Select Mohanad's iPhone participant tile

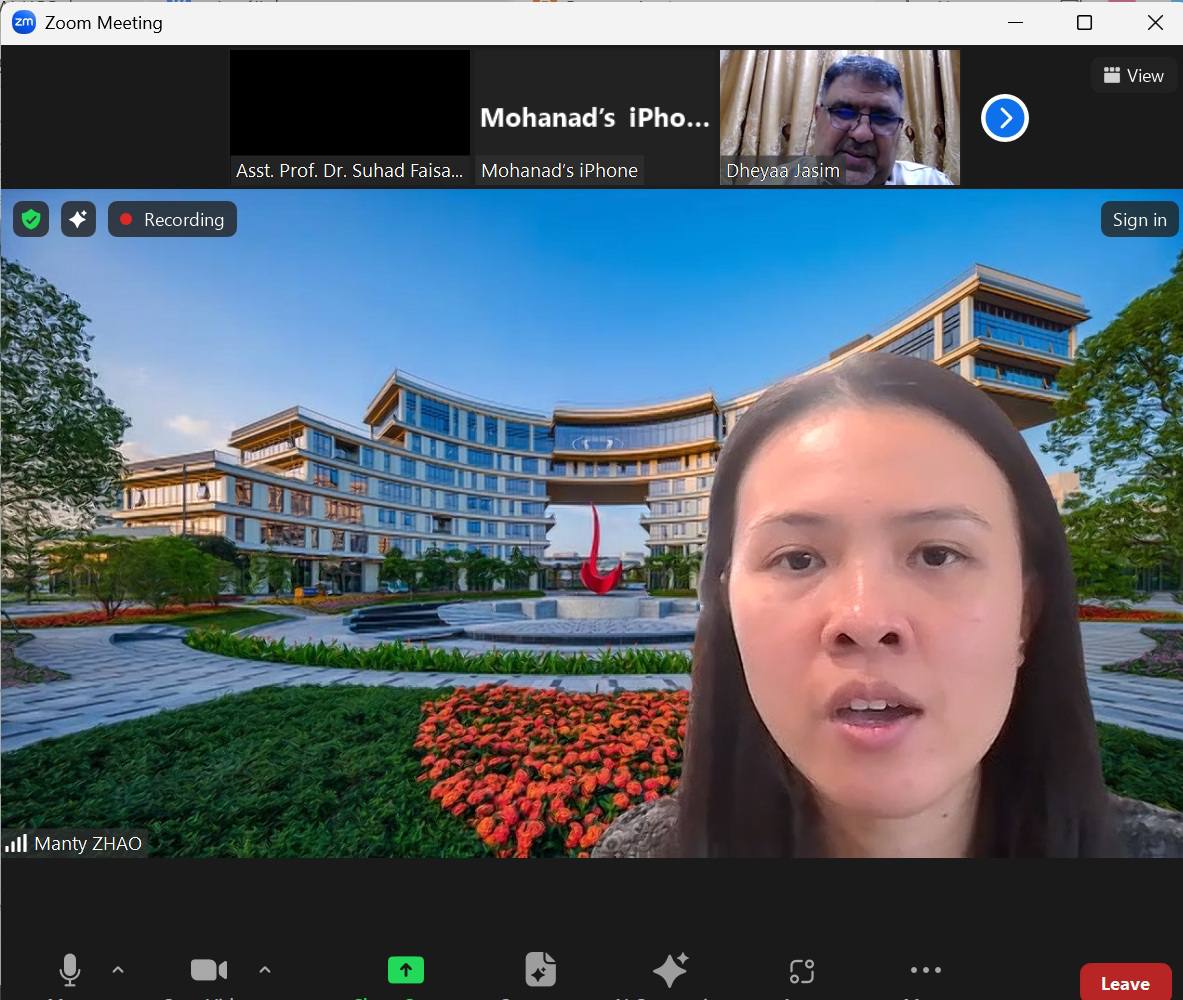[x=595, y=118]
